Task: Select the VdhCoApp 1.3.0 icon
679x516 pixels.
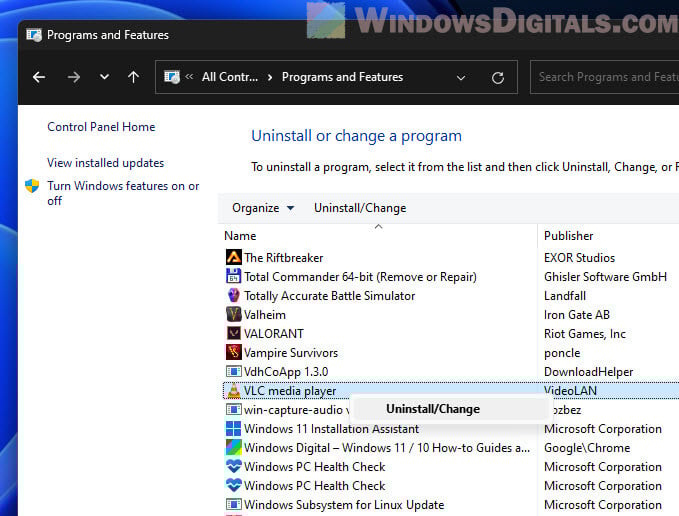Action: [x=234, y=371]
